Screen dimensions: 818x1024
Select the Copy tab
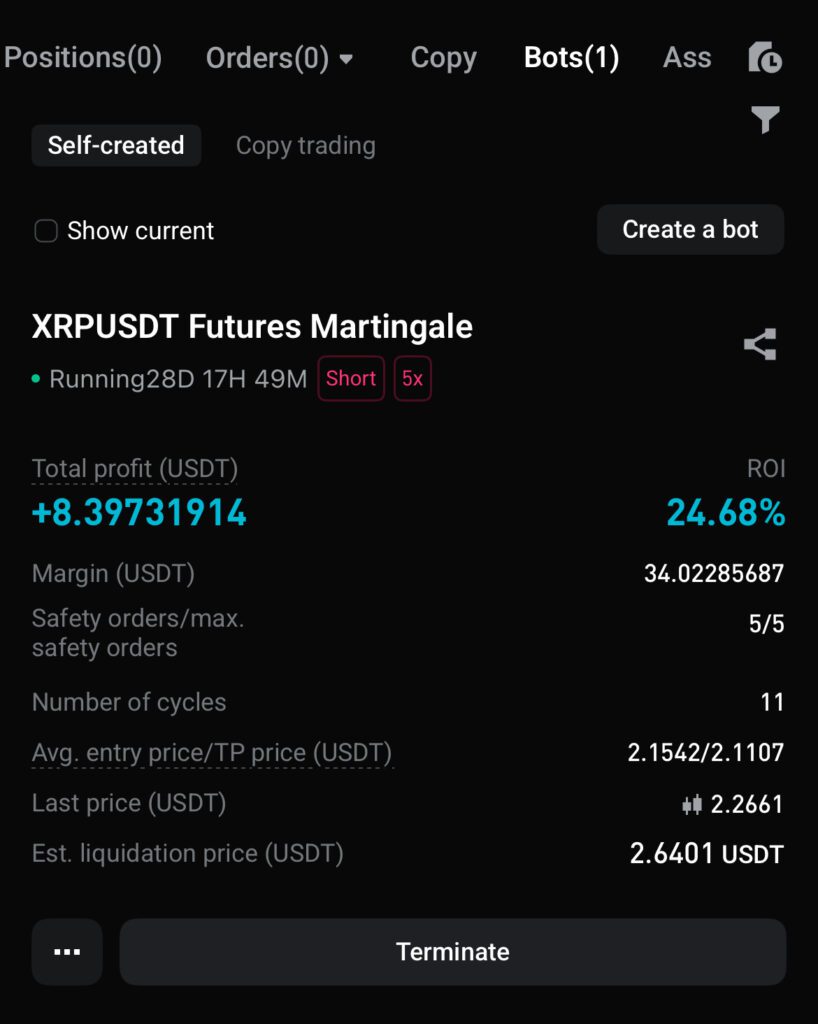pos(443,58)
